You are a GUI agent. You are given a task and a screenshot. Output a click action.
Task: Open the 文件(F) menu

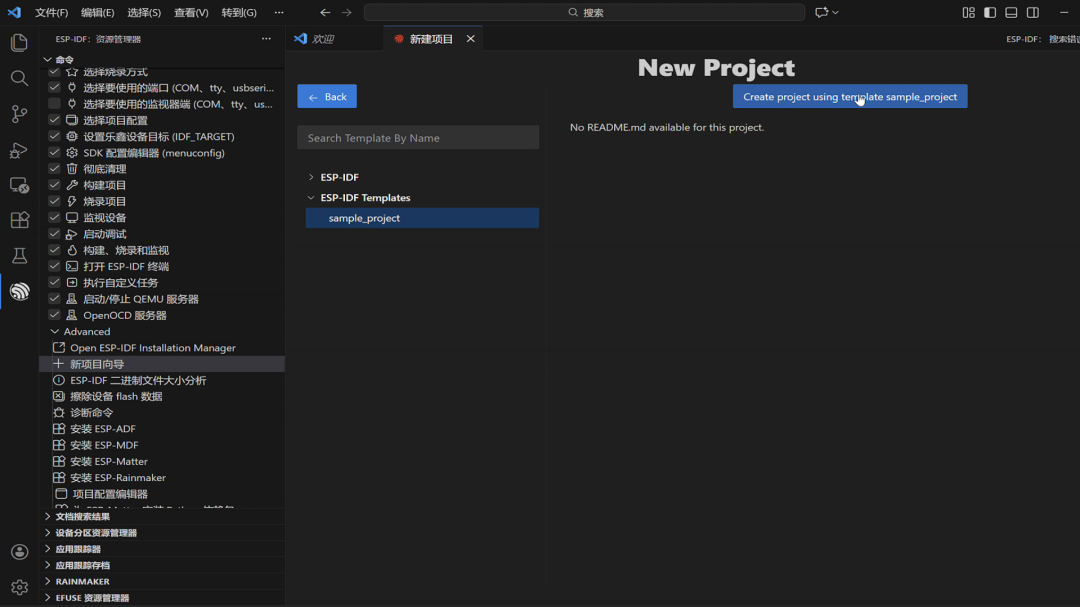(52, 12)
